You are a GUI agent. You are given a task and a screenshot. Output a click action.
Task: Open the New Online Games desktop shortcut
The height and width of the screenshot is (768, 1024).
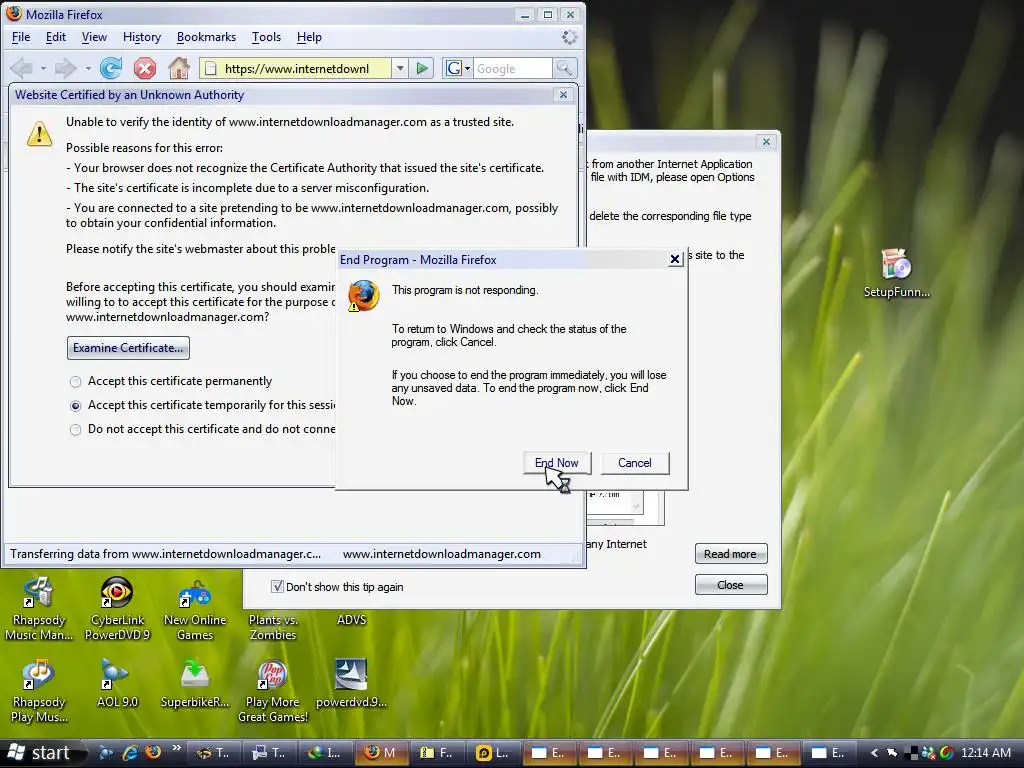(x=195, y=607)
